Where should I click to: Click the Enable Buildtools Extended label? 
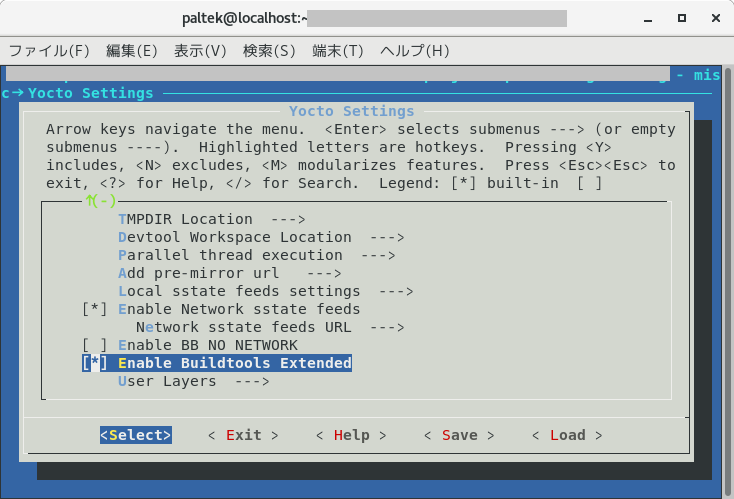point(235,363)
